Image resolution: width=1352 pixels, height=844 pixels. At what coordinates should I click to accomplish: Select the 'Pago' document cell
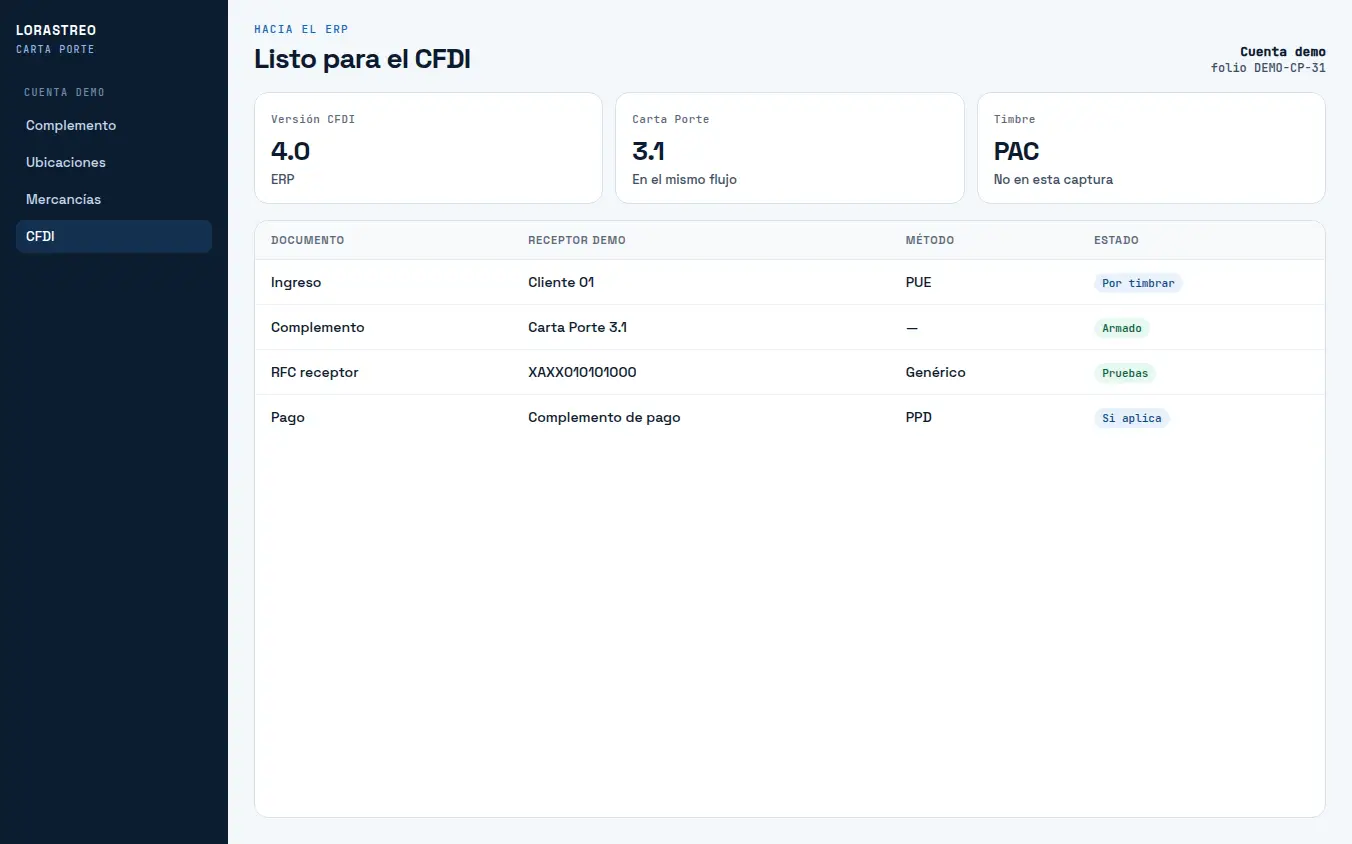pos(288,418)
